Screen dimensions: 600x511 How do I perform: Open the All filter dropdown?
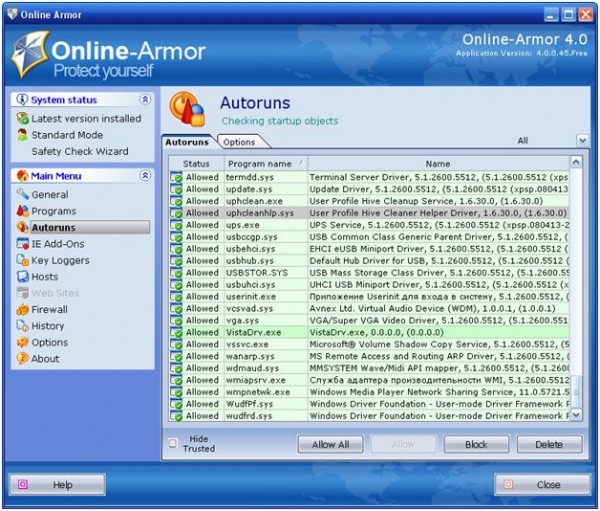[x=582, y=140]
